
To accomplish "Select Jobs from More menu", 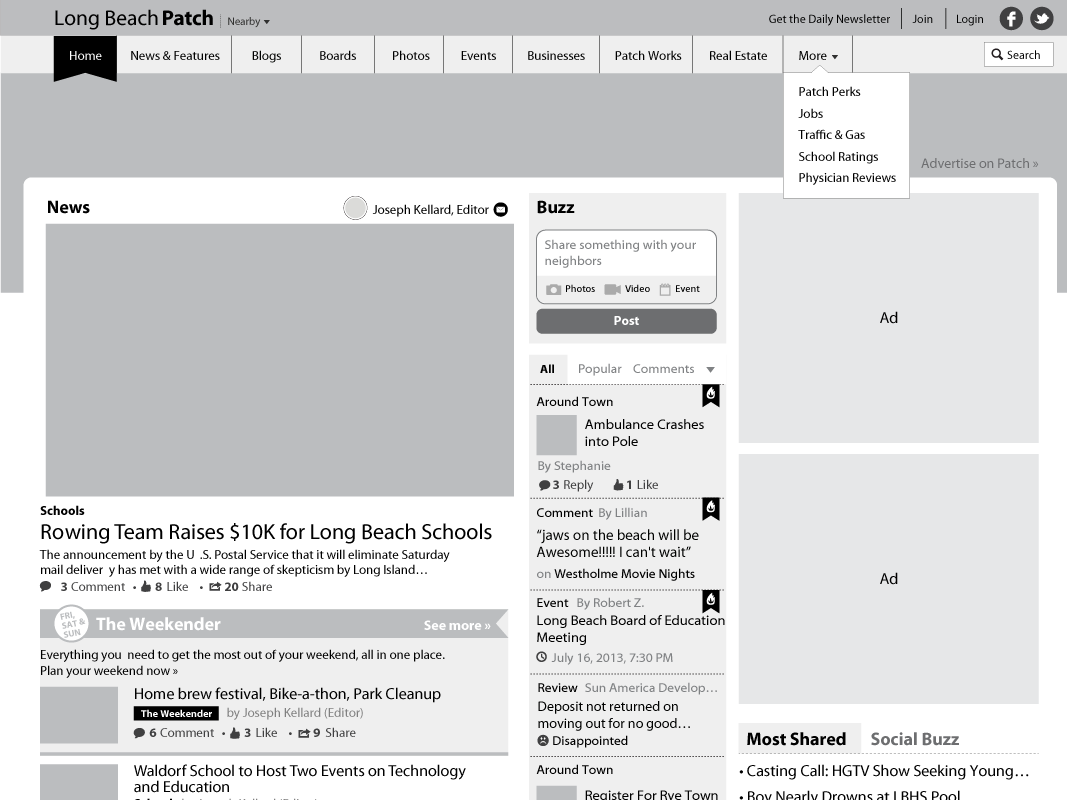I will [810, 114].
